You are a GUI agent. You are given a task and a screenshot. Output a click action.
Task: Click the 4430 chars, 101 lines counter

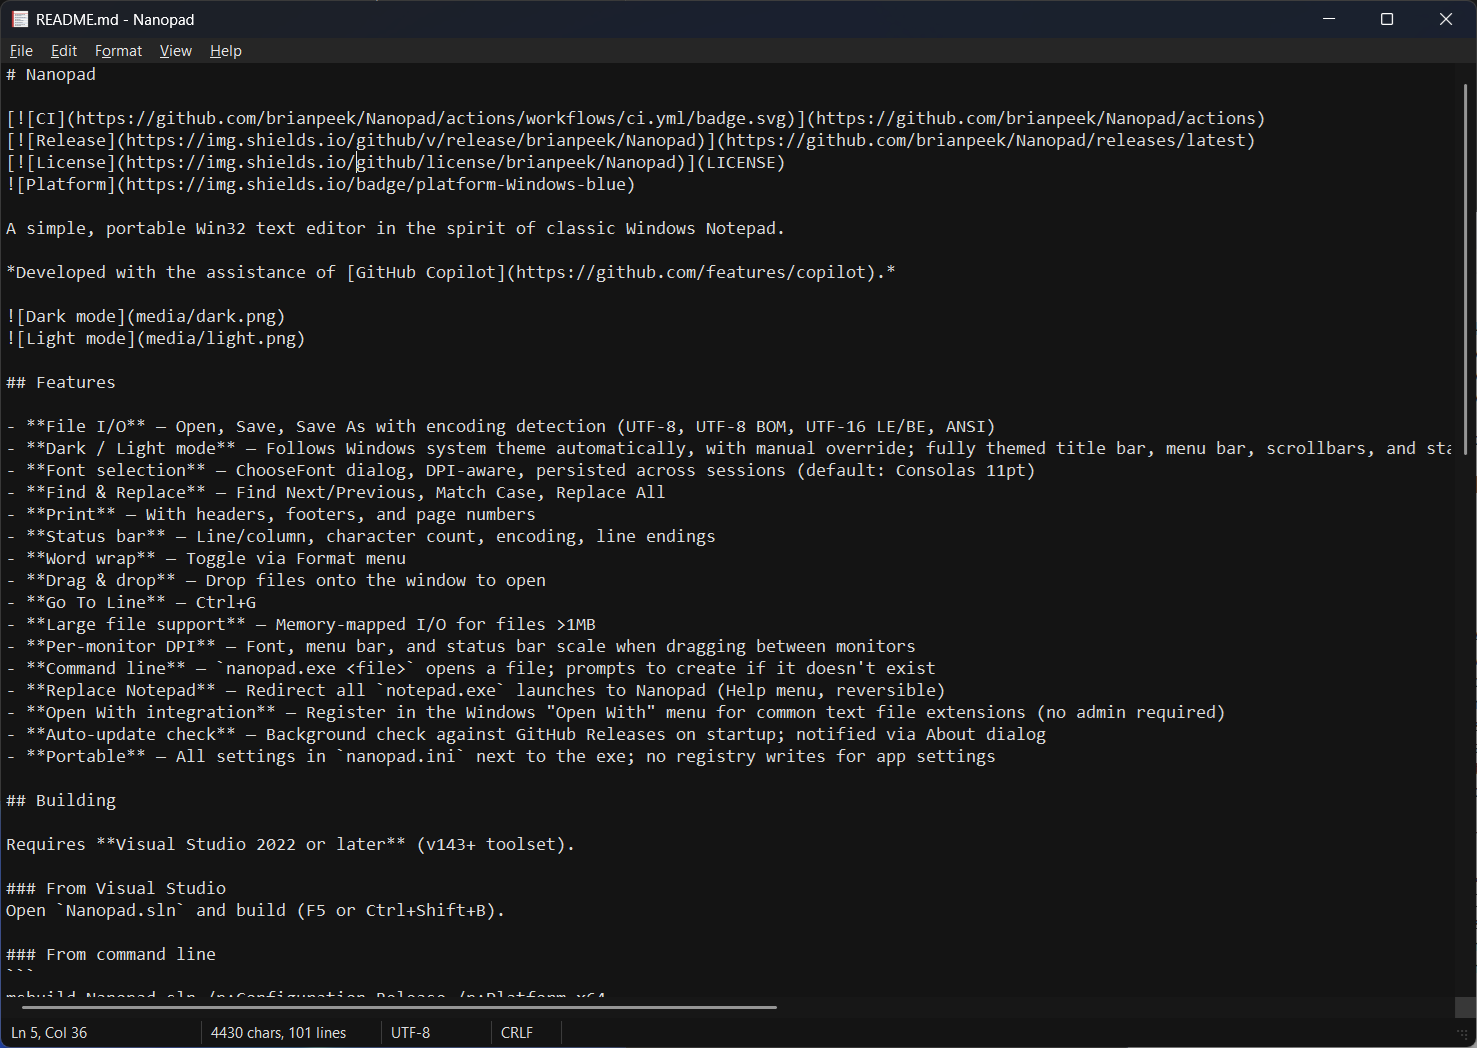(279, 1032)
